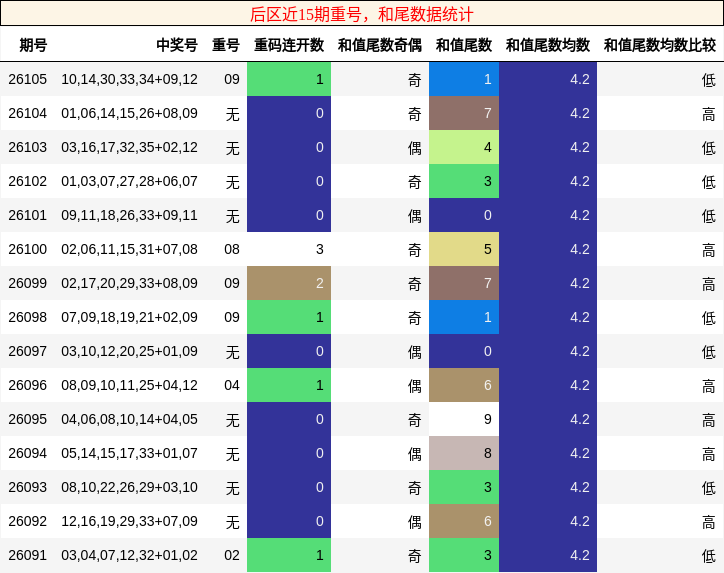724x573 pixels.
Task: Select period number 26099
Action: (27, 283)
